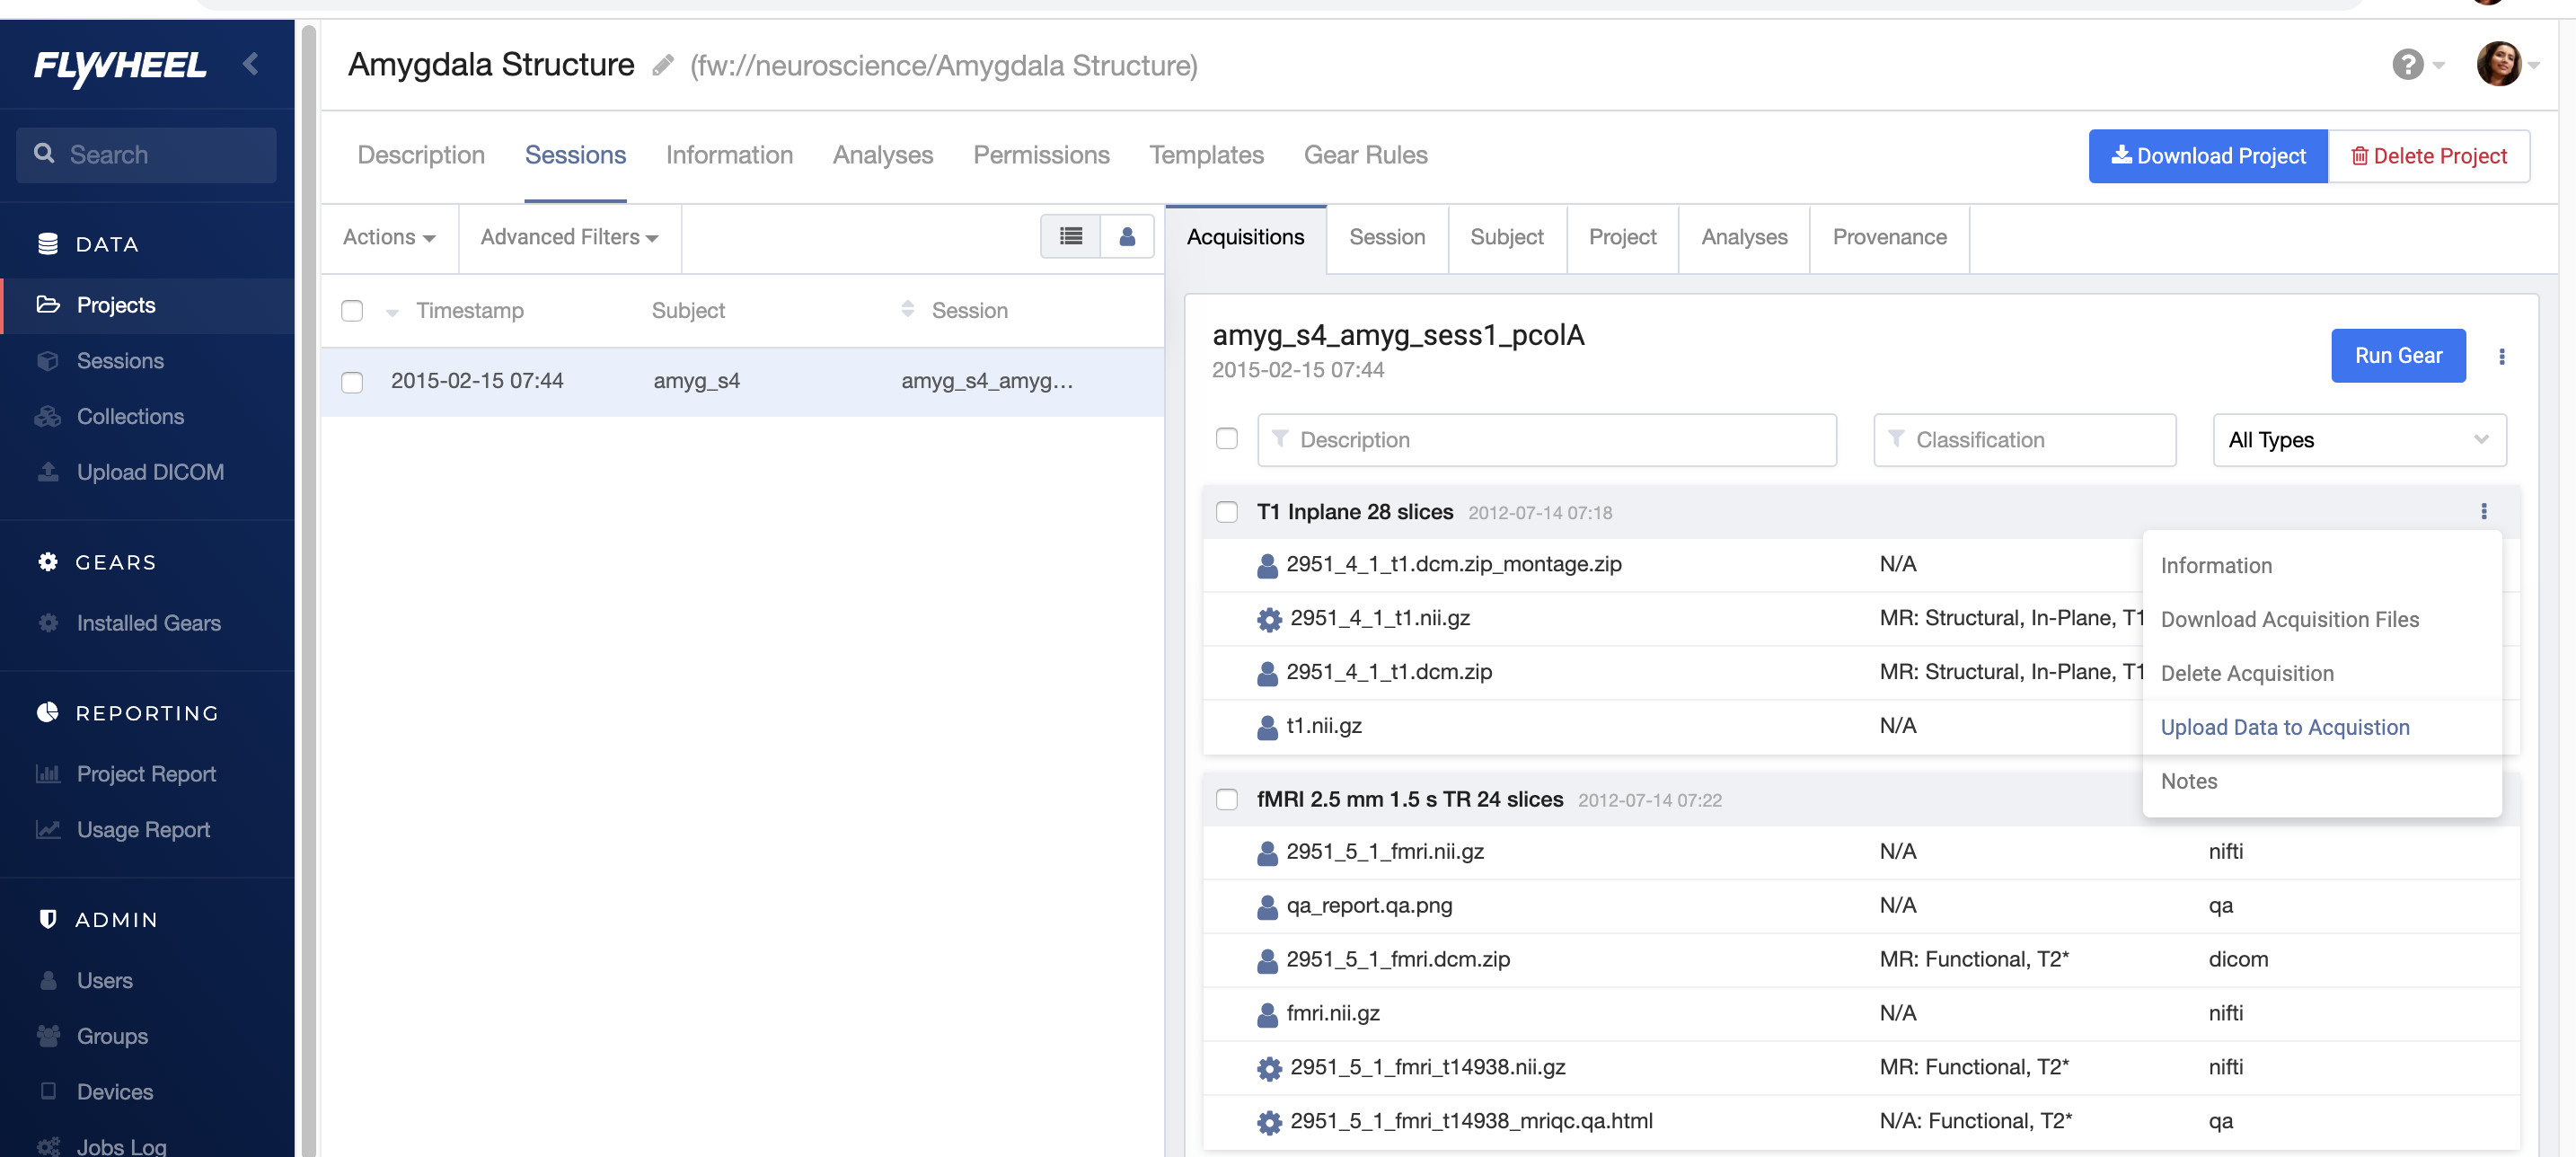Open the Templates tab
Viewport: 2576px width, 1157px height.
tap(1206, 155)
